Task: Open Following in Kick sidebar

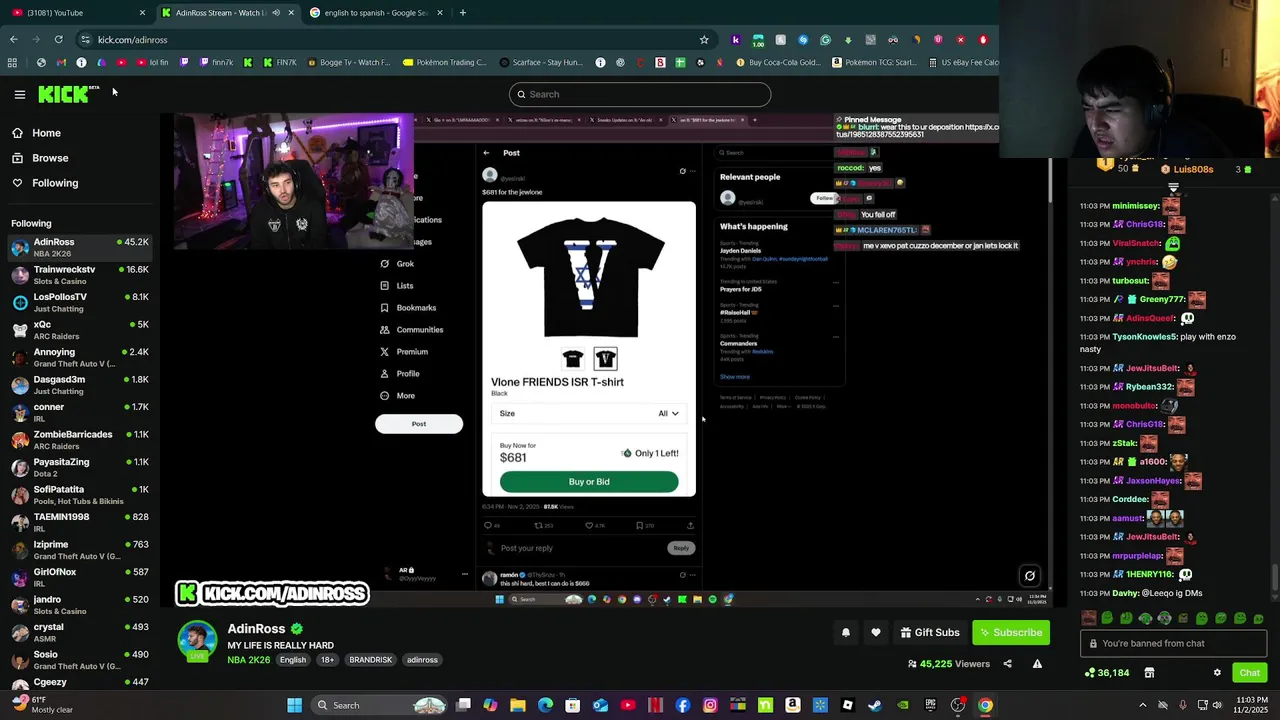Action: tap(55, 183)
